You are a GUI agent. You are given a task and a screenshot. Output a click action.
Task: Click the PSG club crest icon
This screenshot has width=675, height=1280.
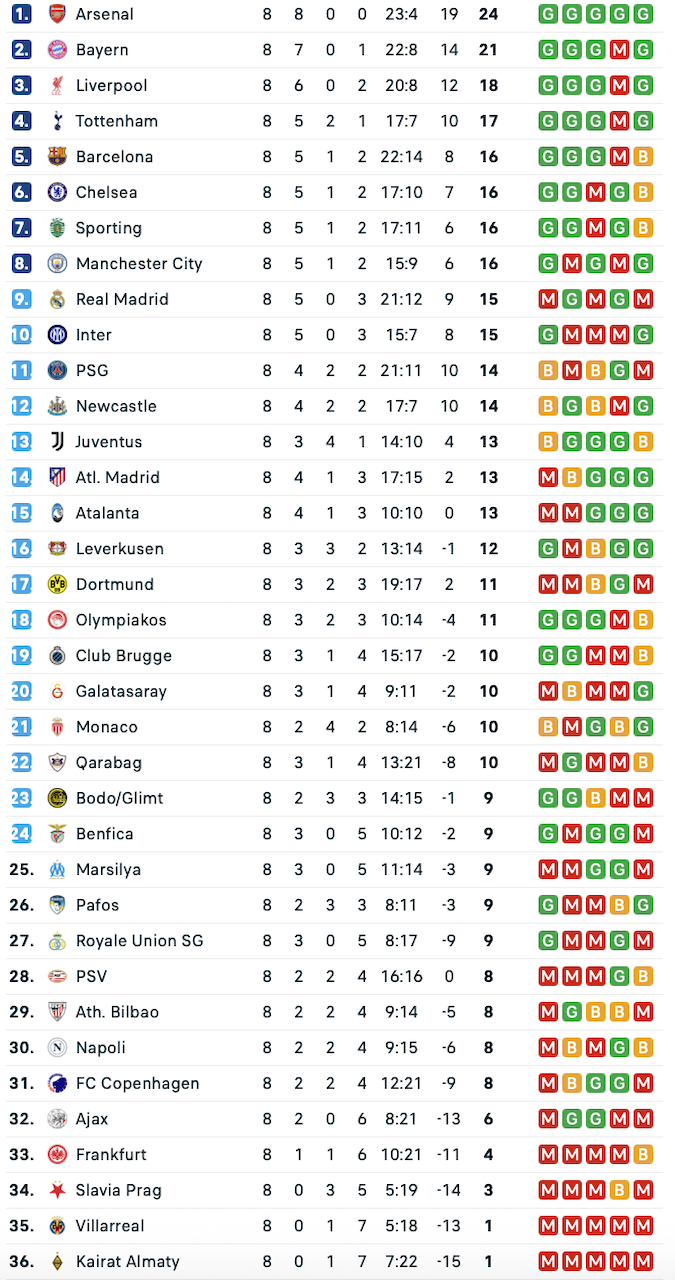(x=57, y=371)
